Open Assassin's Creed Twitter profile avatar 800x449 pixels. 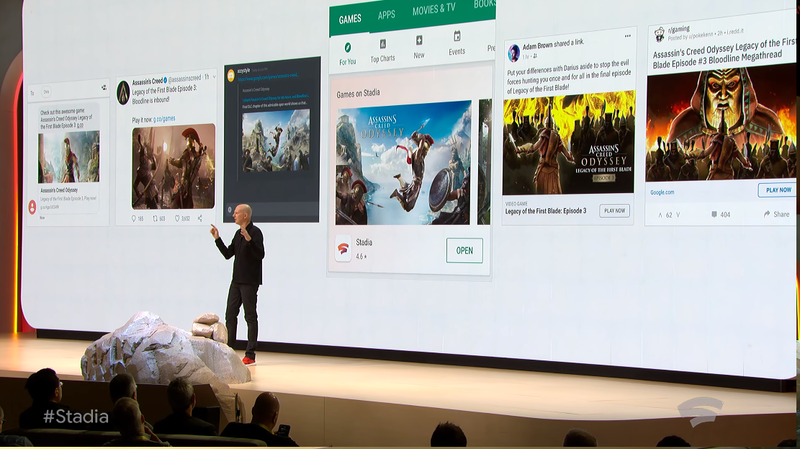[123, 93]
